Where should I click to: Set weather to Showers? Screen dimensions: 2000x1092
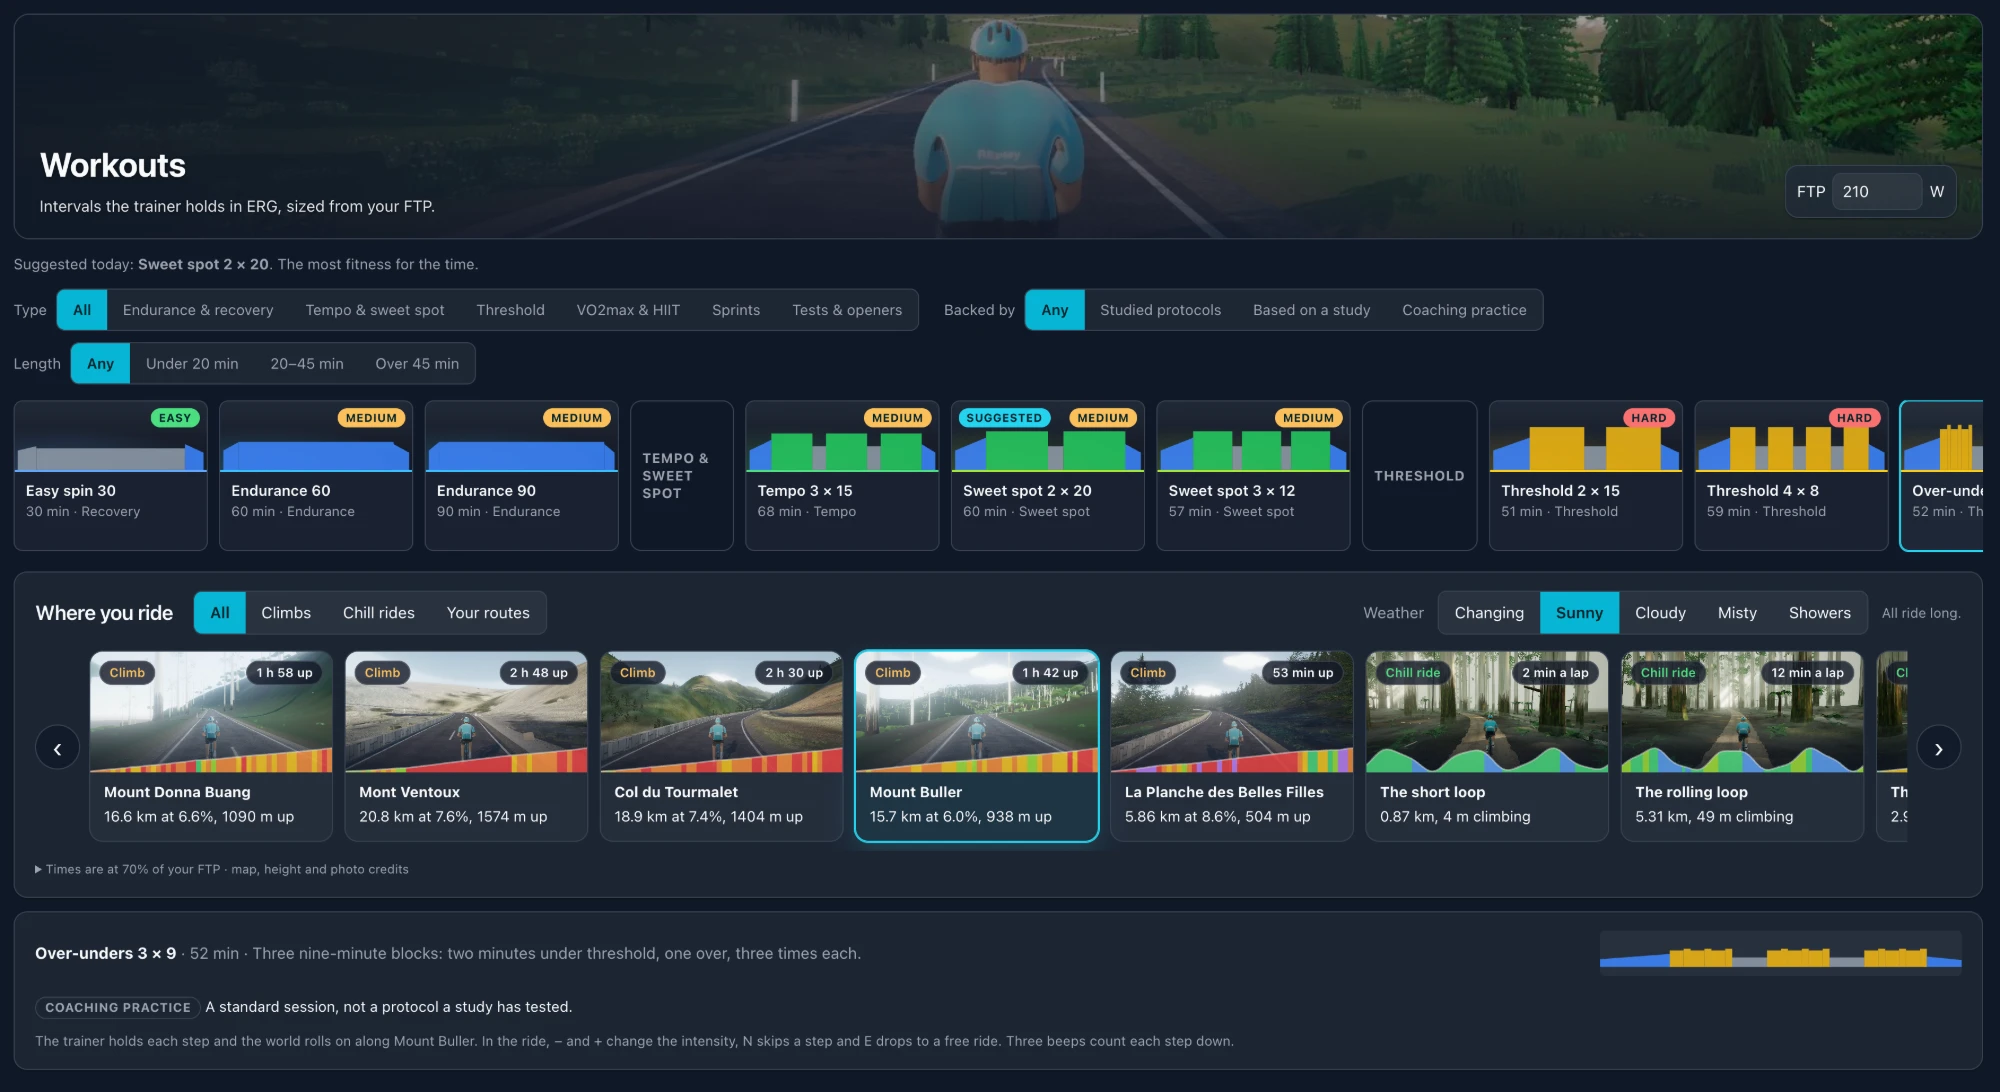pyautogui.click(x=1820, y=613)
